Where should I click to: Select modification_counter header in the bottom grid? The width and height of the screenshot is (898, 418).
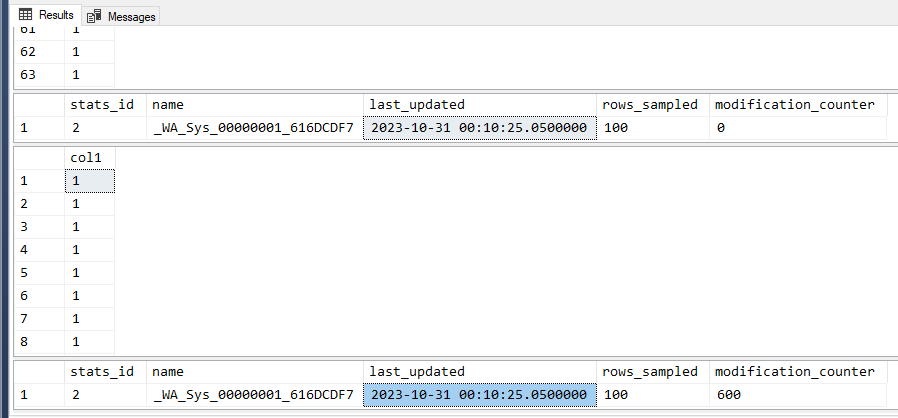(x=797, y=371)
